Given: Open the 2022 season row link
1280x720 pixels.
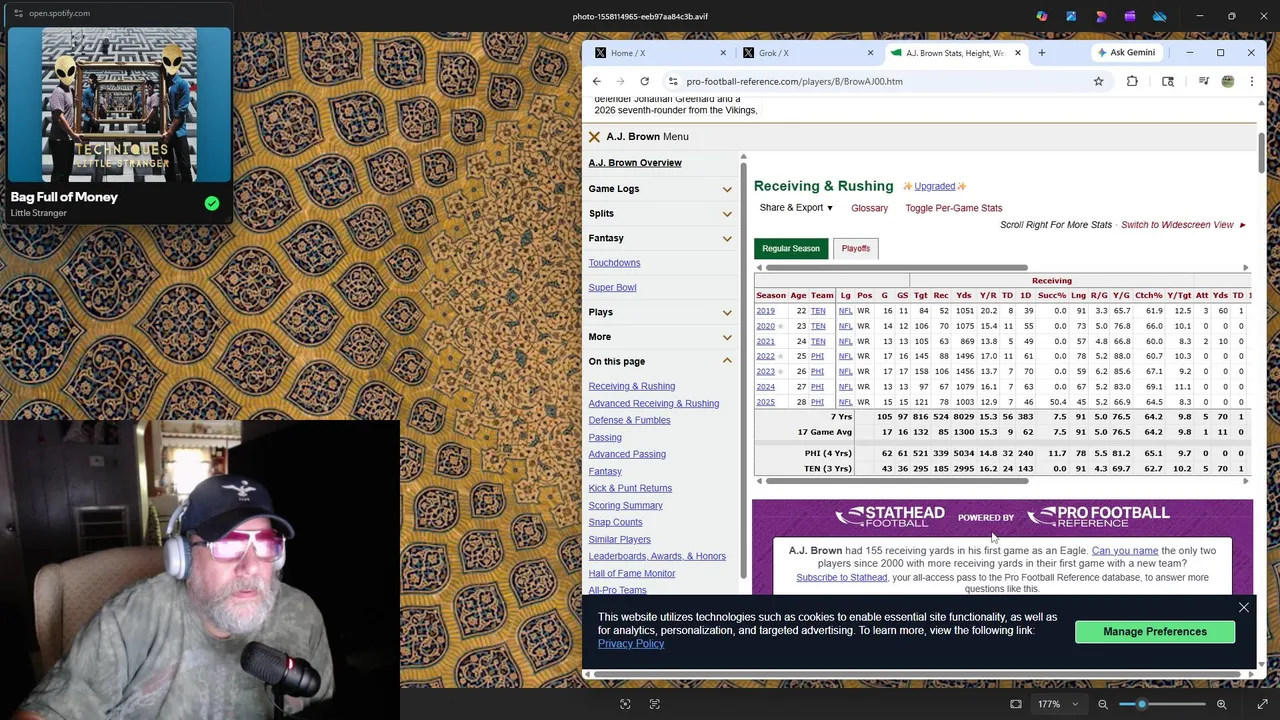Looking at the screenshot, I should [765, 356].
